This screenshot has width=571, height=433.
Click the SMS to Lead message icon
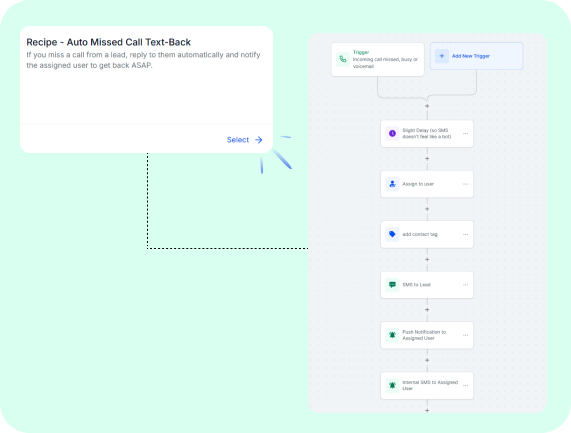pyautogui.click(x=392, y=285)
